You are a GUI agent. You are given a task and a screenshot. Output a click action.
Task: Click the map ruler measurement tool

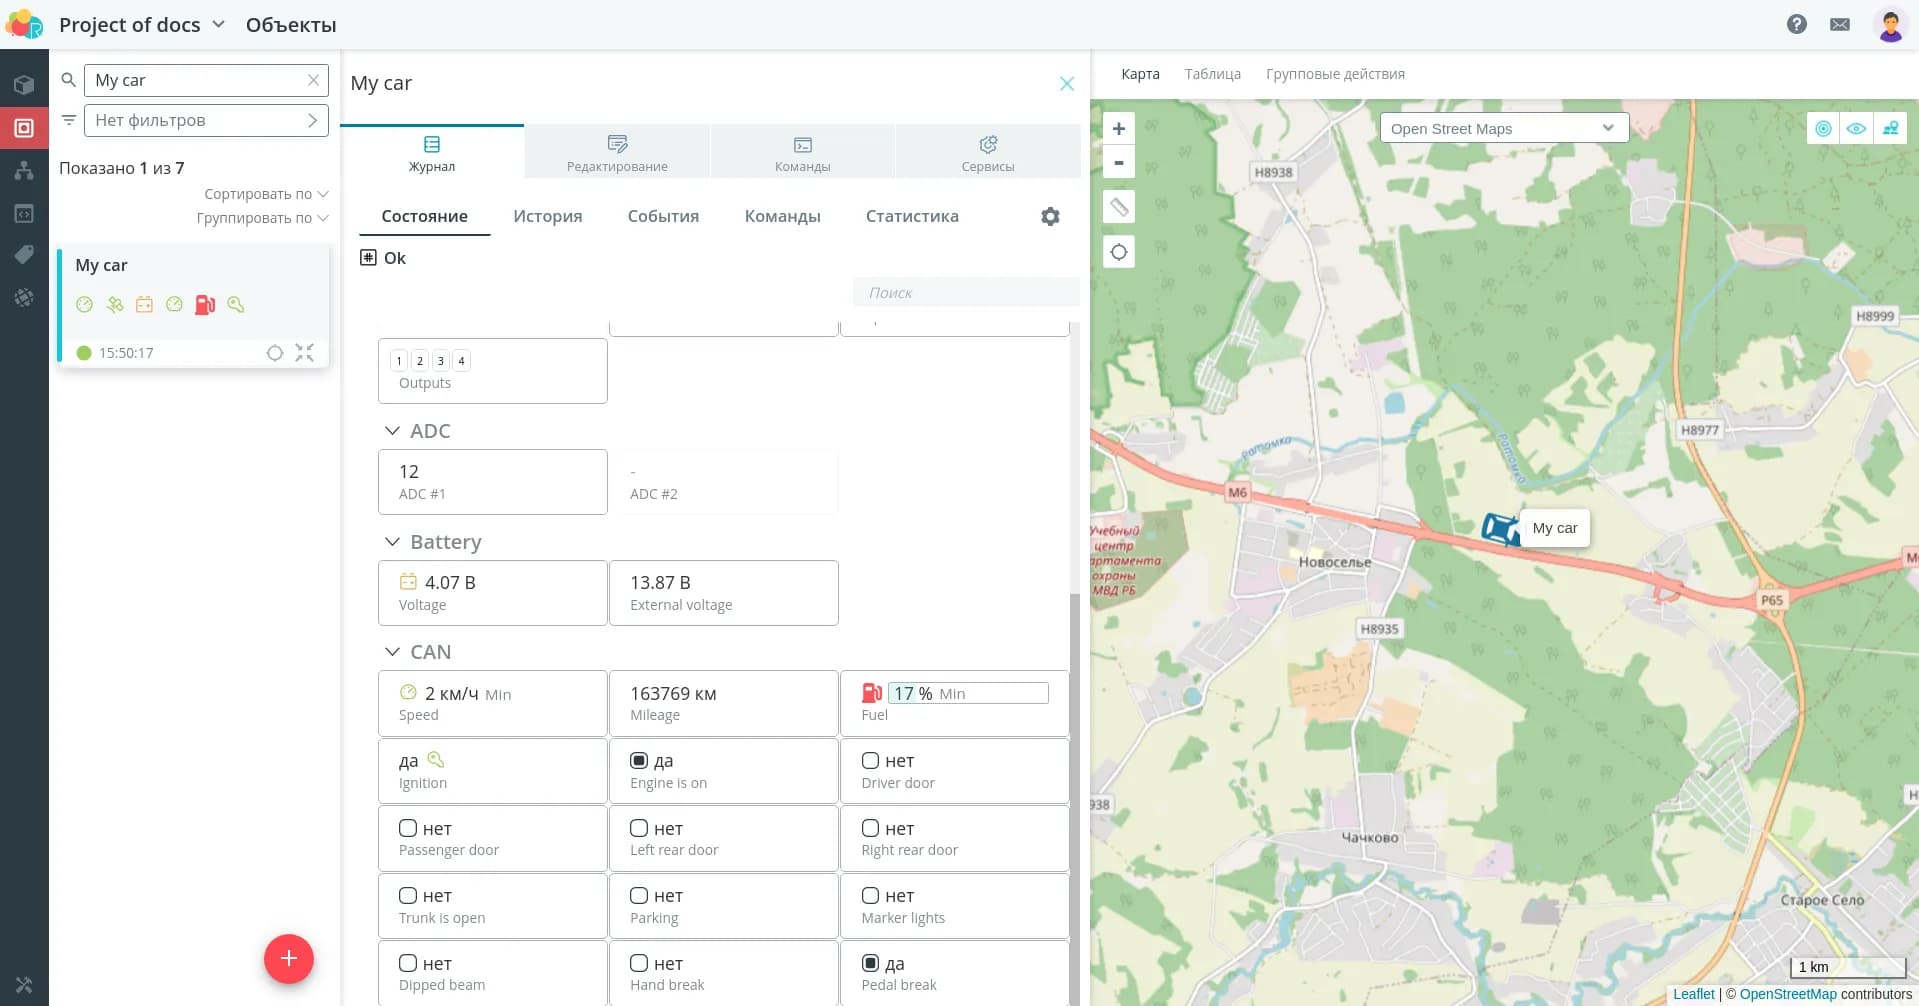[1119, 207]
